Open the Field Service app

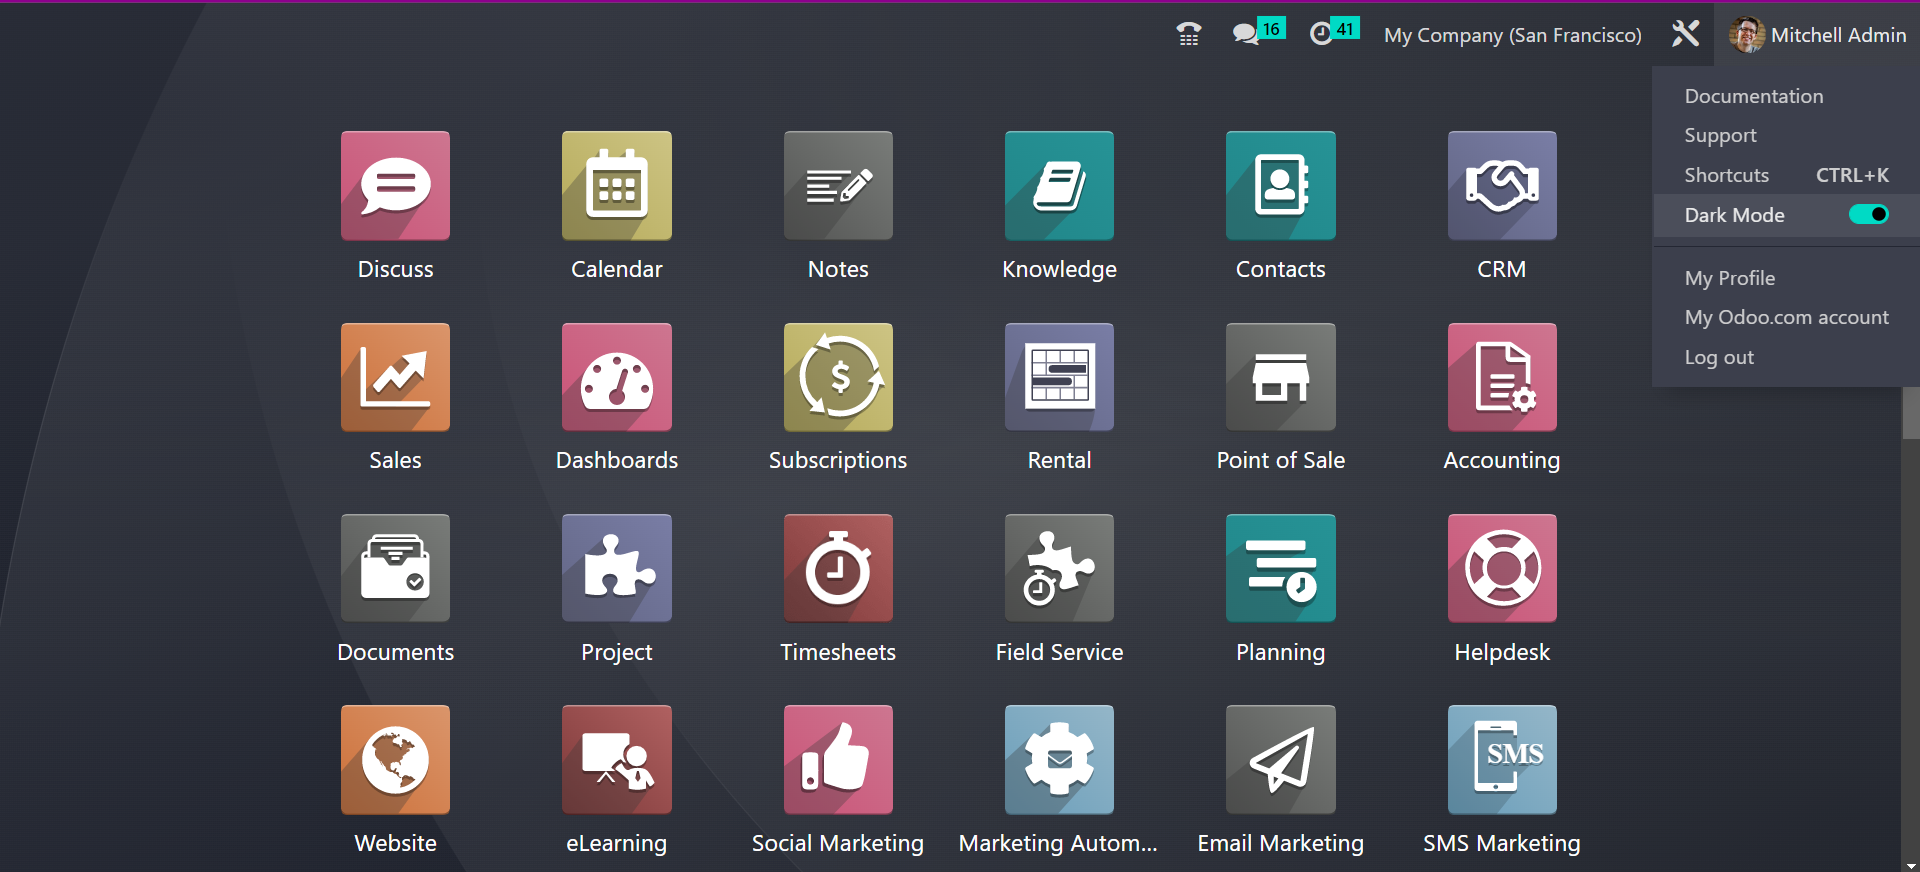point(1059,568)
